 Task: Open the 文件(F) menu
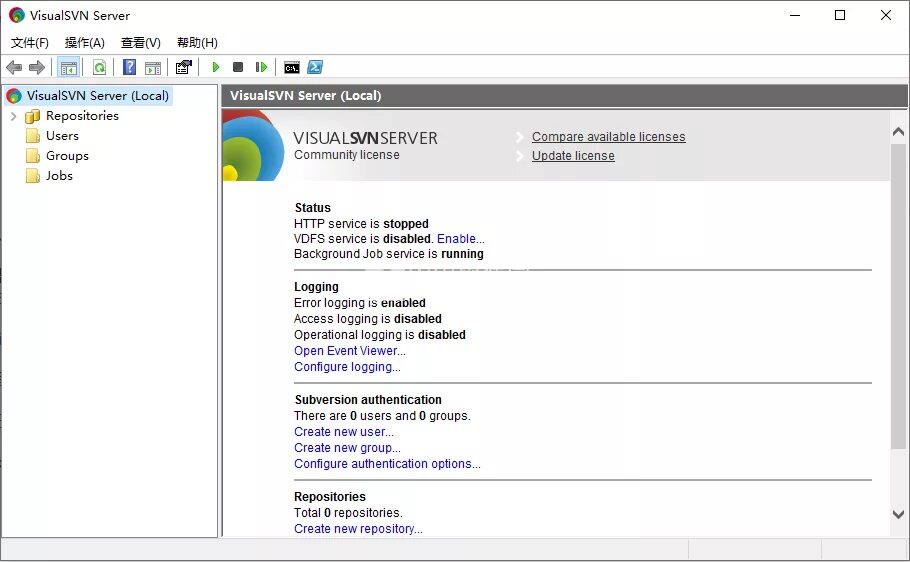pos(30,43)
